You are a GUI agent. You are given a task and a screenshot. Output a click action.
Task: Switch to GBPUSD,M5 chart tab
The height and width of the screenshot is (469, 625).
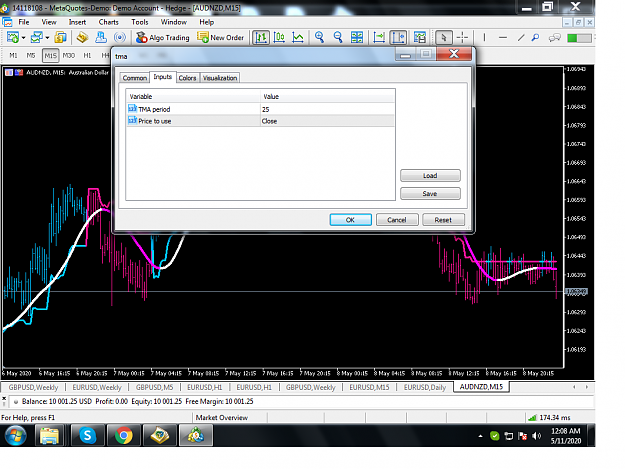155,387
